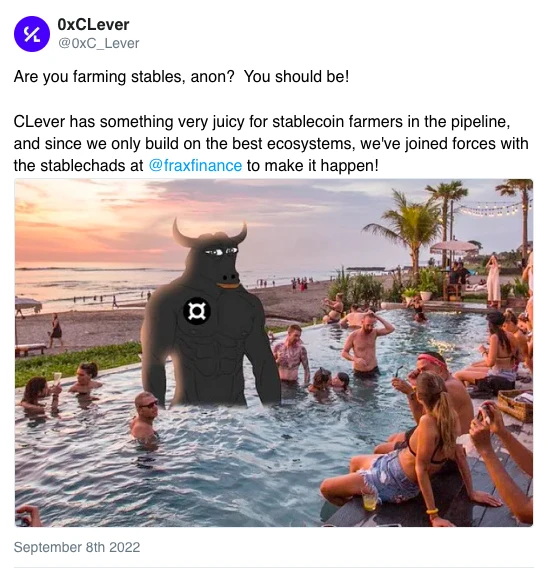Click the 0xCLever display name
The width and height of the screenshot is (545, 579).
coord(93,25)
